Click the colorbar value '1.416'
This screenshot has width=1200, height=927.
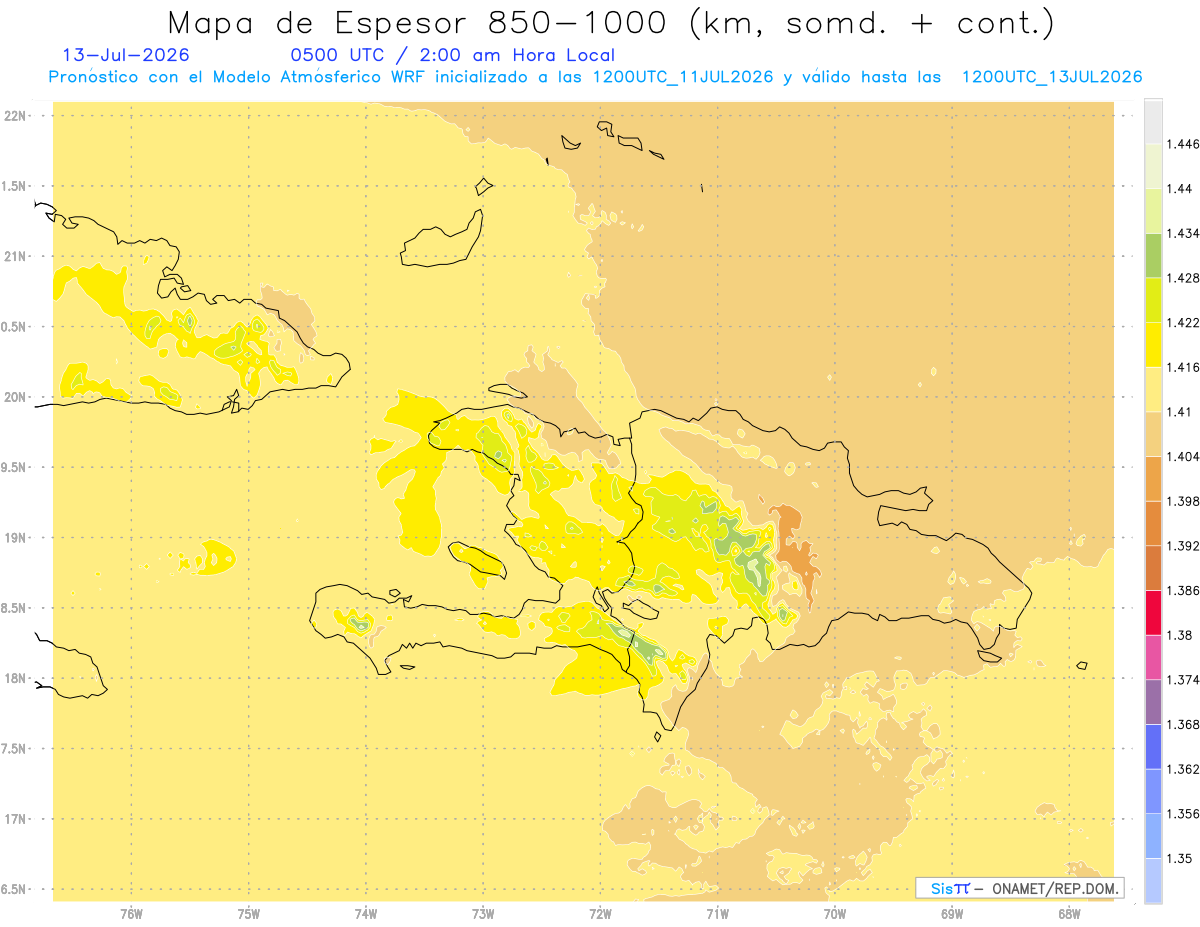click(1183, 367)
